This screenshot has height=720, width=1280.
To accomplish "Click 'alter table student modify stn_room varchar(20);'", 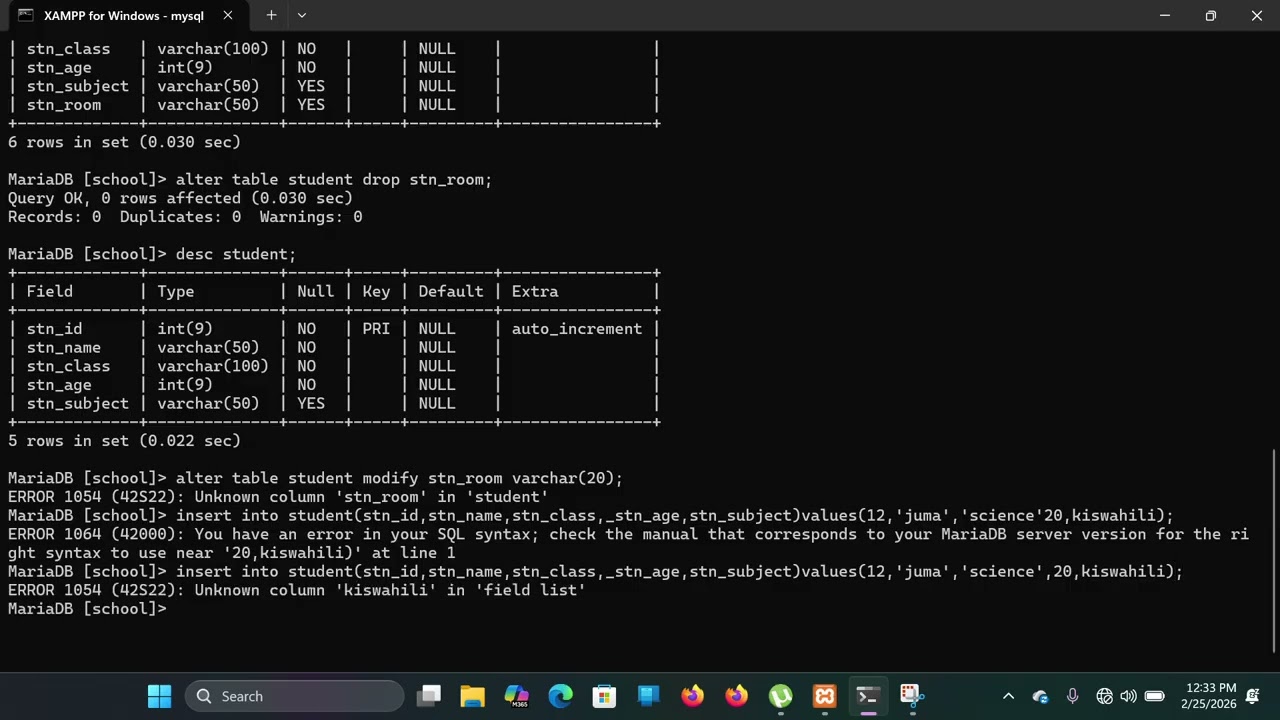I will 399,478.
